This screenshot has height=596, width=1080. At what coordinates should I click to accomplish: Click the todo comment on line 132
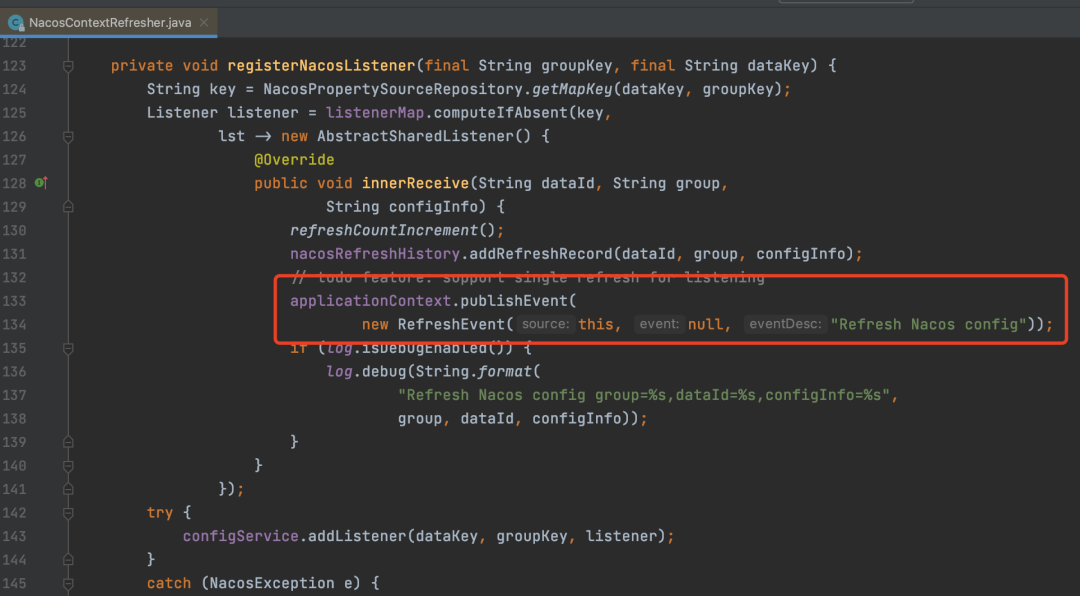(528, 278)
